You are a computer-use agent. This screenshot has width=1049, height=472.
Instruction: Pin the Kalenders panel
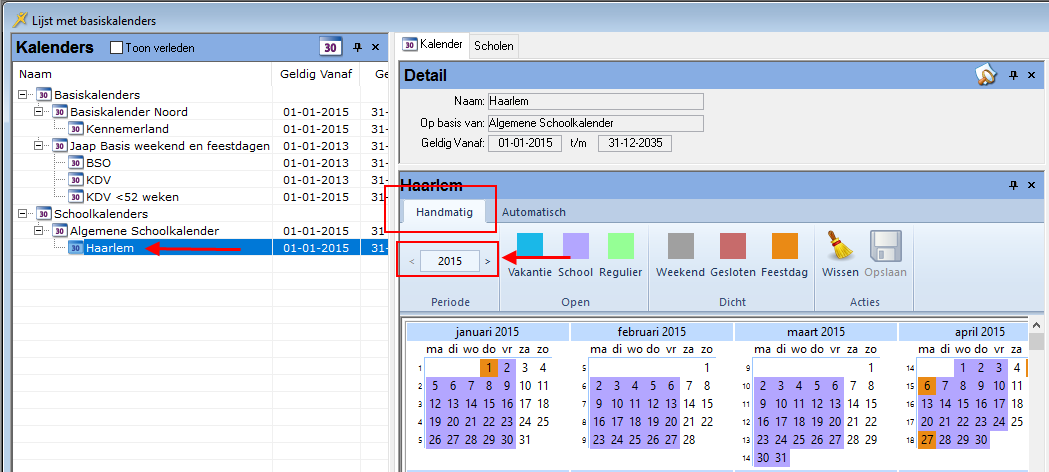[357, 47]
